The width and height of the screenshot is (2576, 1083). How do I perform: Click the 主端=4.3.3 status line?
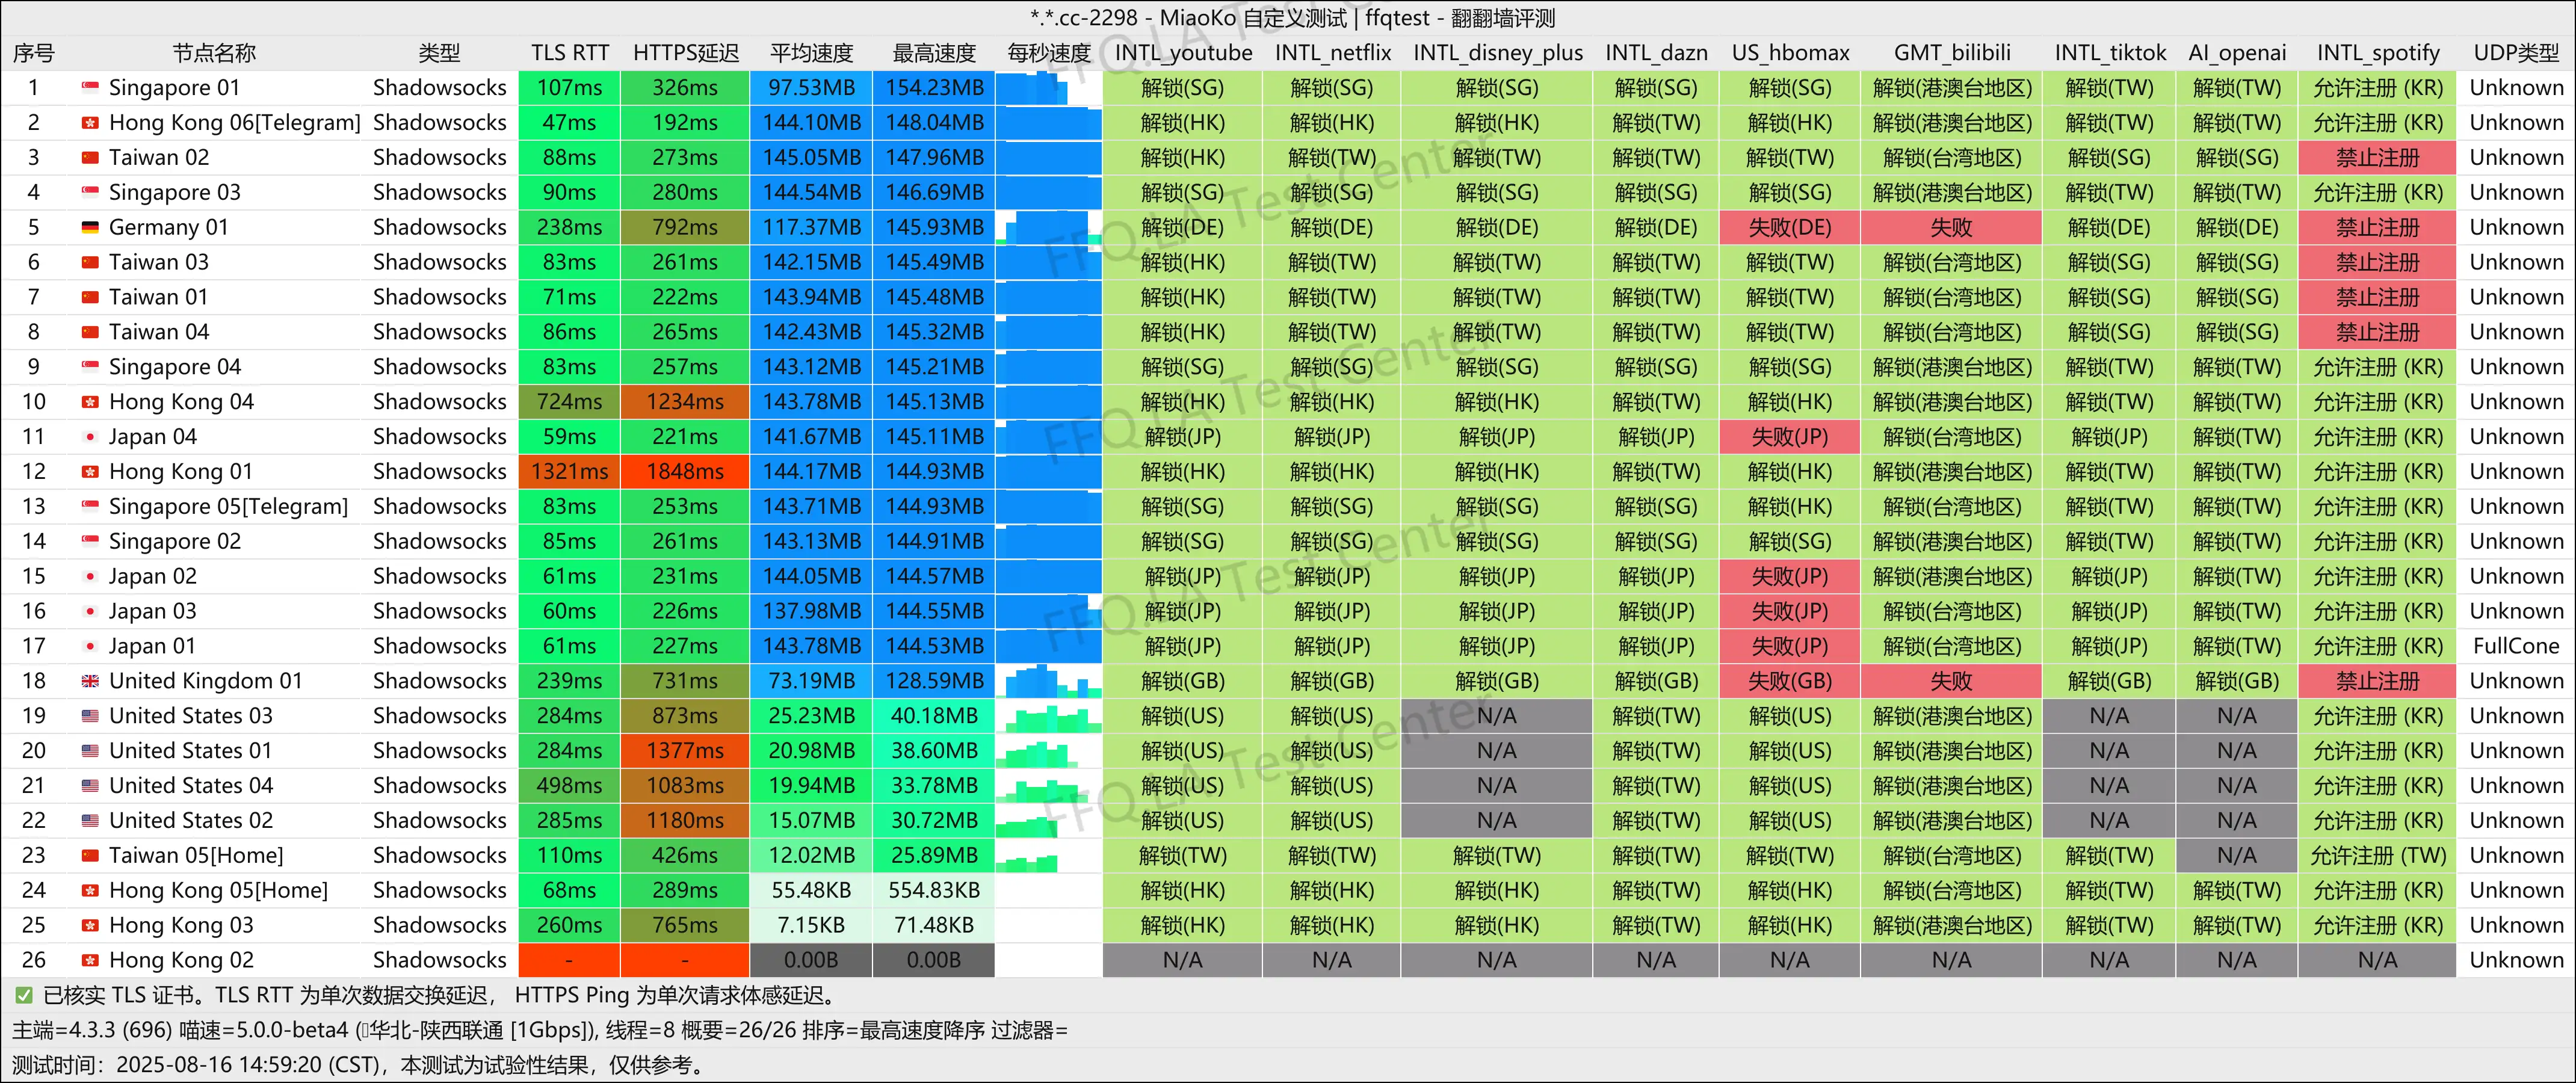[x=540, y=1031]
